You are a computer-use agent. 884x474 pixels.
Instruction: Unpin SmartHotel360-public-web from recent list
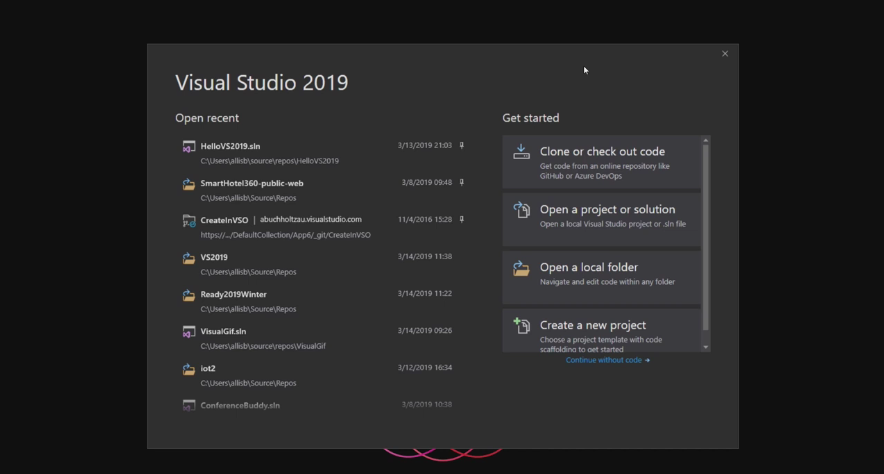(462, 183)
